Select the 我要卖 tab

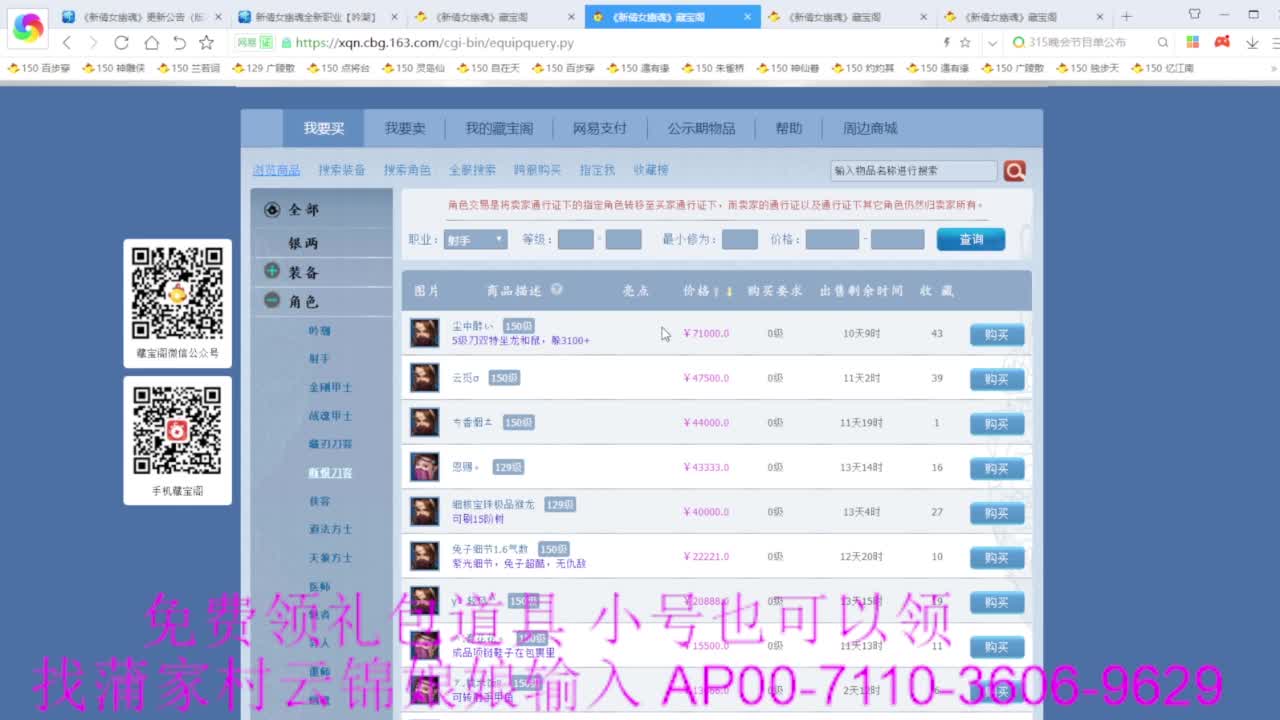(x=405, y=129)
